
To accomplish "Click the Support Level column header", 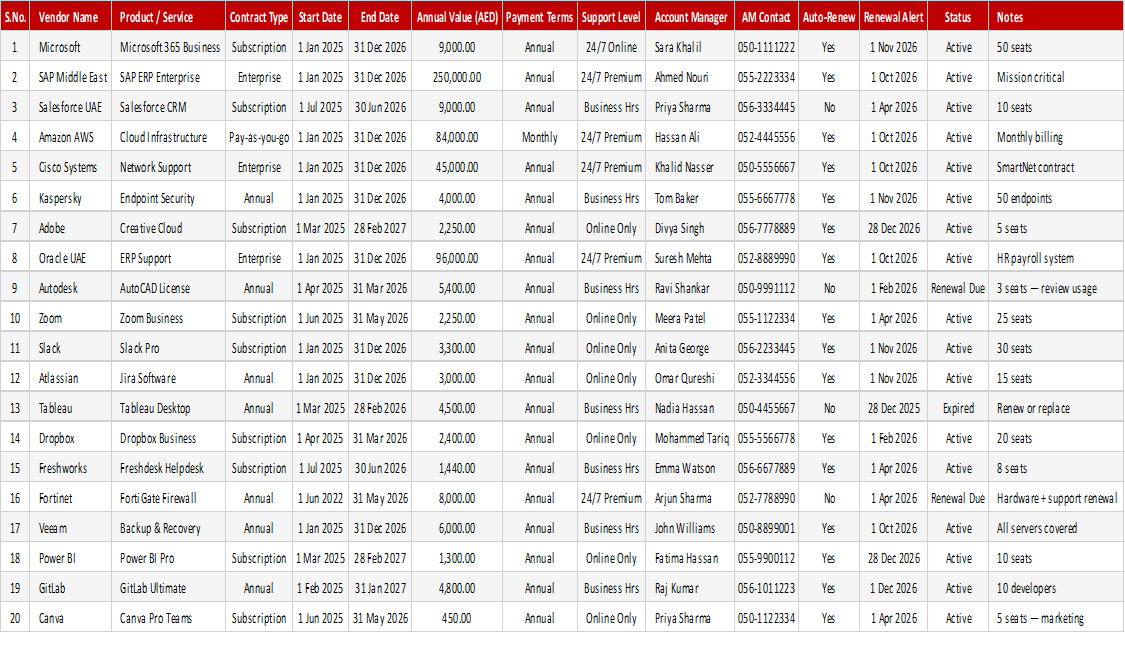I will tap(611, 17).
